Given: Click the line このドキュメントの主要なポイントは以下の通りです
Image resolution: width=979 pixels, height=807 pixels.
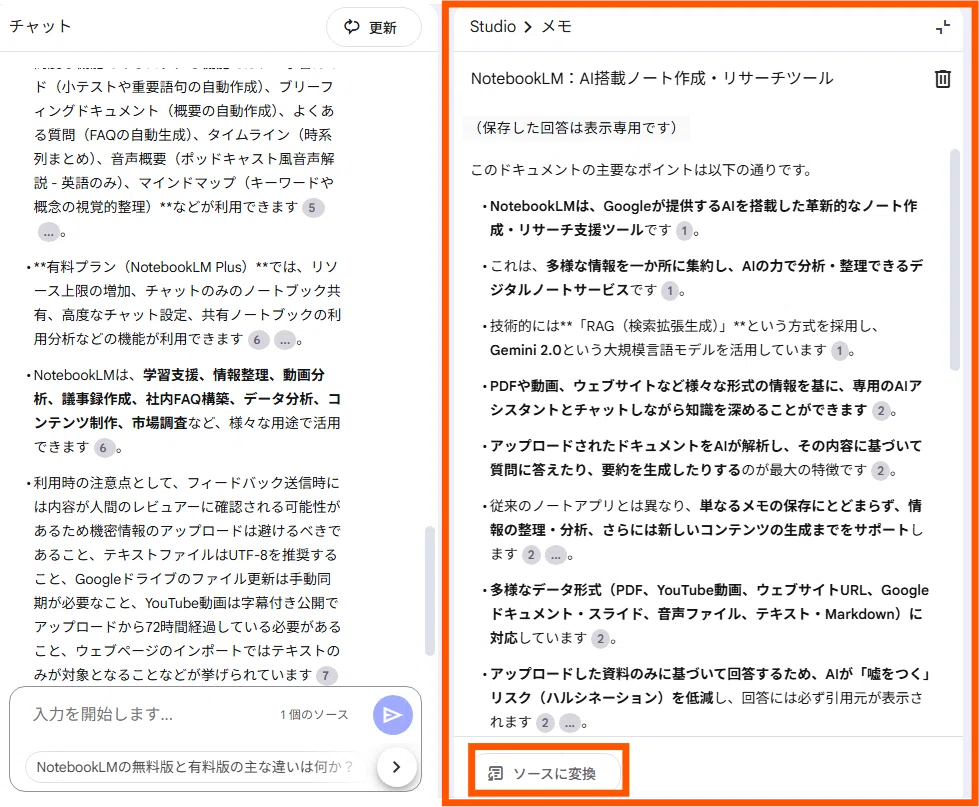Looking at the screenshot, I should (641, 170).
